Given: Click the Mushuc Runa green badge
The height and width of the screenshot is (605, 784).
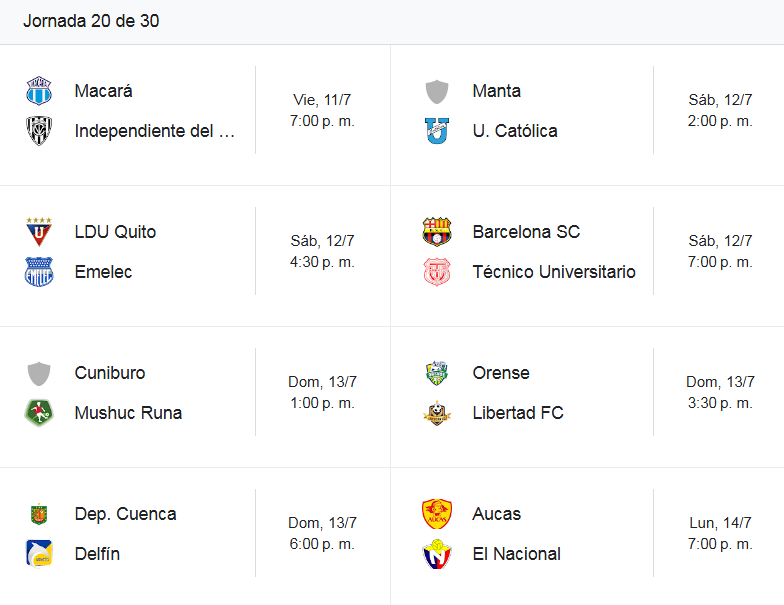Looking at the screenshot, I should pos(39,413).
